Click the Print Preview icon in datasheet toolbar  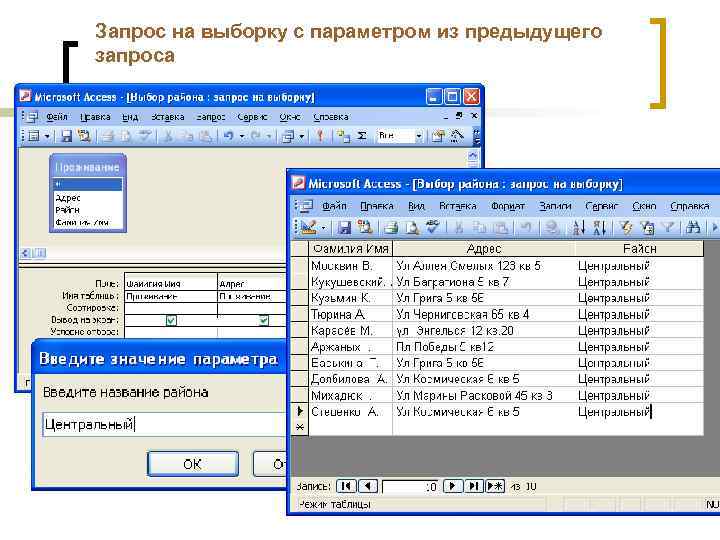[412, 227]
